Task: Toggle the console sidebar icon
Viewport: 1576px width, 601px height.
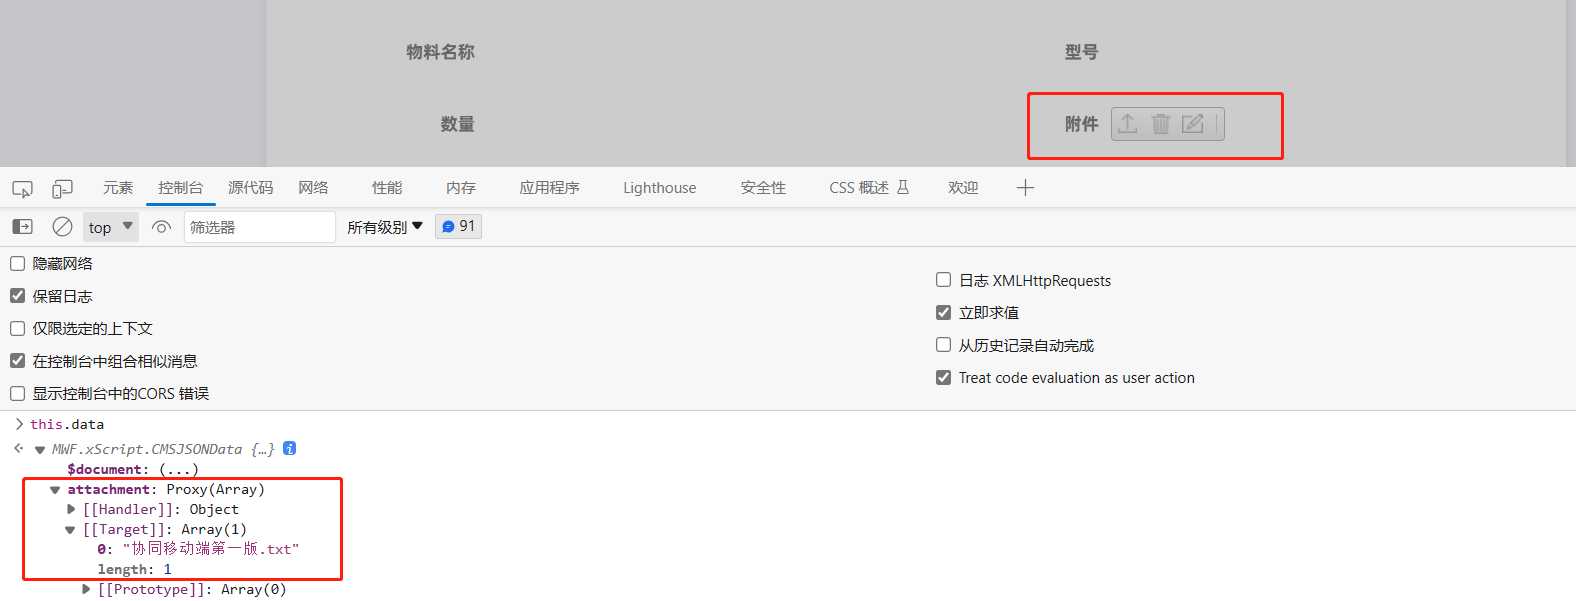Action: [22, 227]
